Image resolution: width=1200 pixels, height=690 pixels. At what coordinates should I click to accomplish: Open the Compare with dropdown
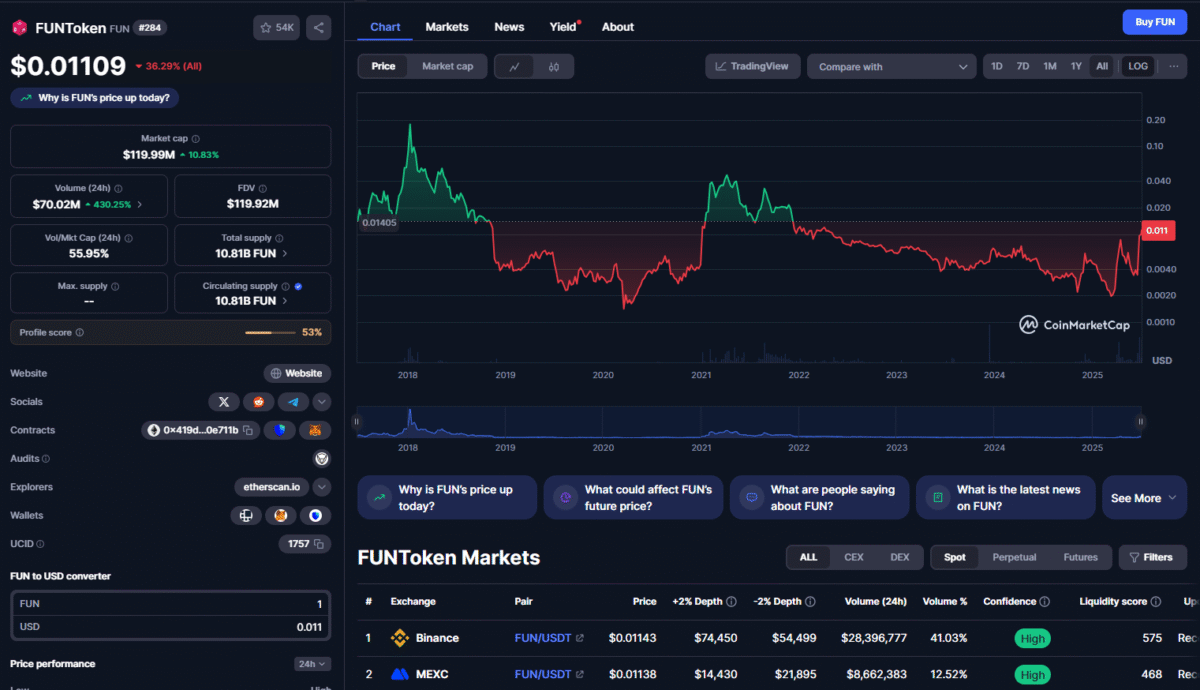(889, 66)
